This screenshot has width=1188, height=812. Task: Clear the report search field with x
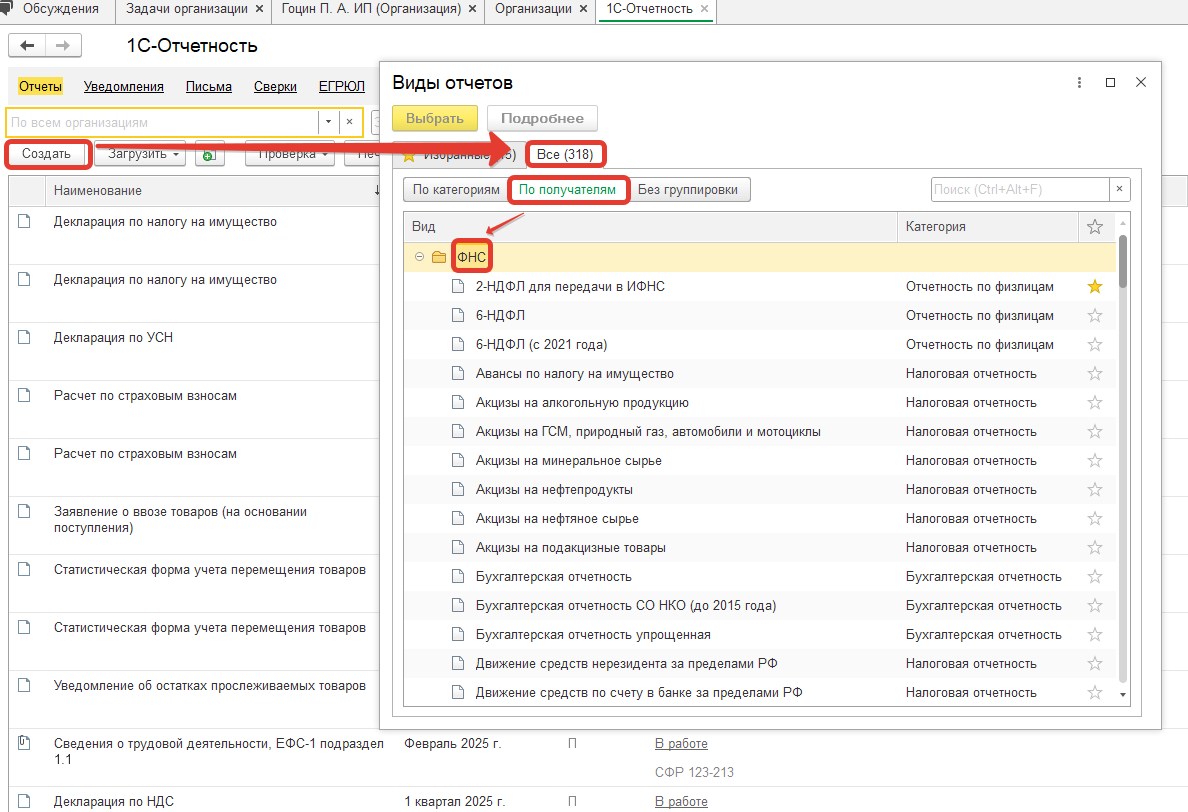click(1120, 190)
